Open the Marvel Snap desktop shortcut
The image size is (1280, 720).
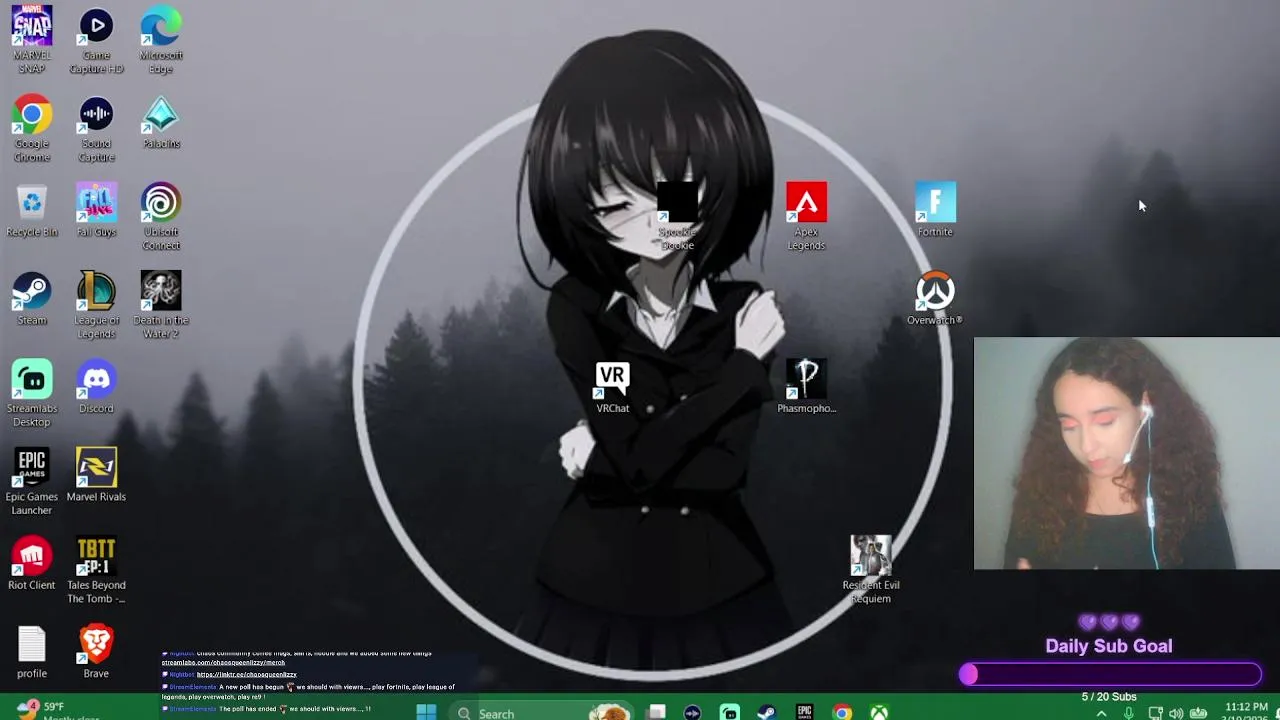[32, 38]
